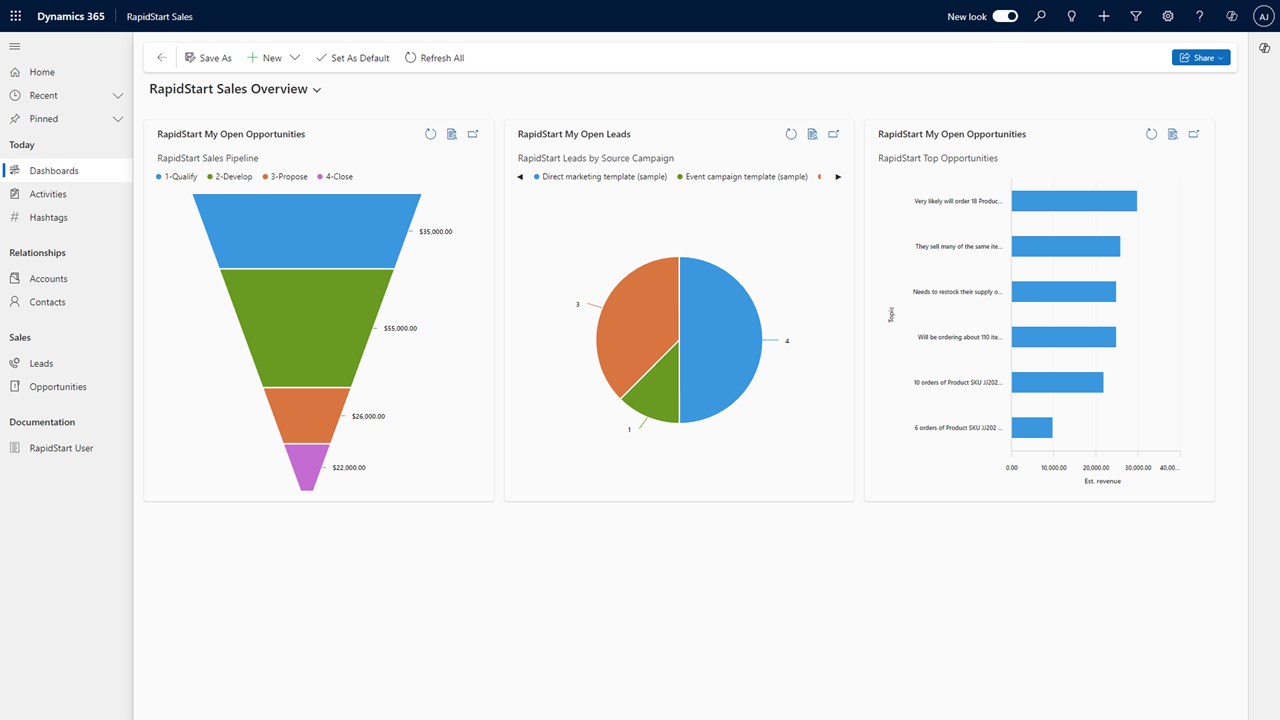
Task: Click the 'Very likely will order 18' bar
Action: point(1074,201)
